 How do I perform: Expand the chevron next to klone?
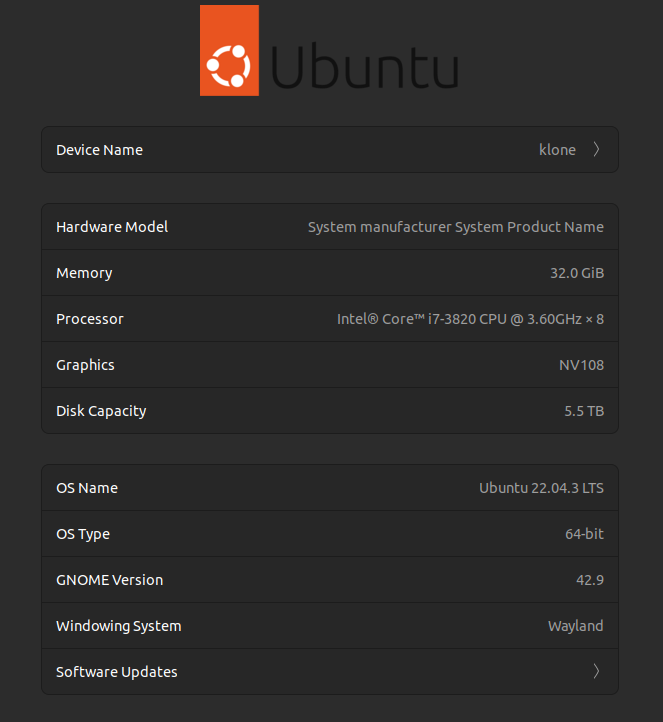[x=597, y=150]
